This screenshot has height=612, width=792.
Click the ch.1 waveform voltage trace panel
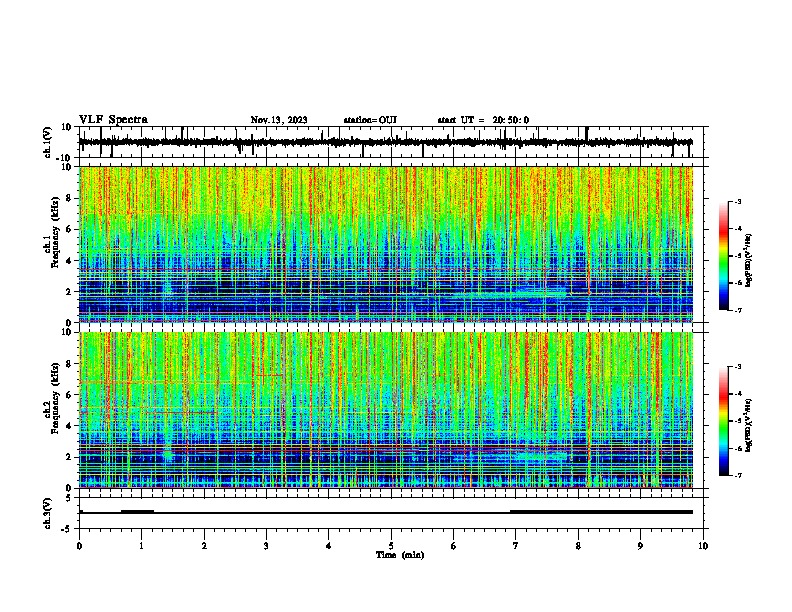[393, 142]
